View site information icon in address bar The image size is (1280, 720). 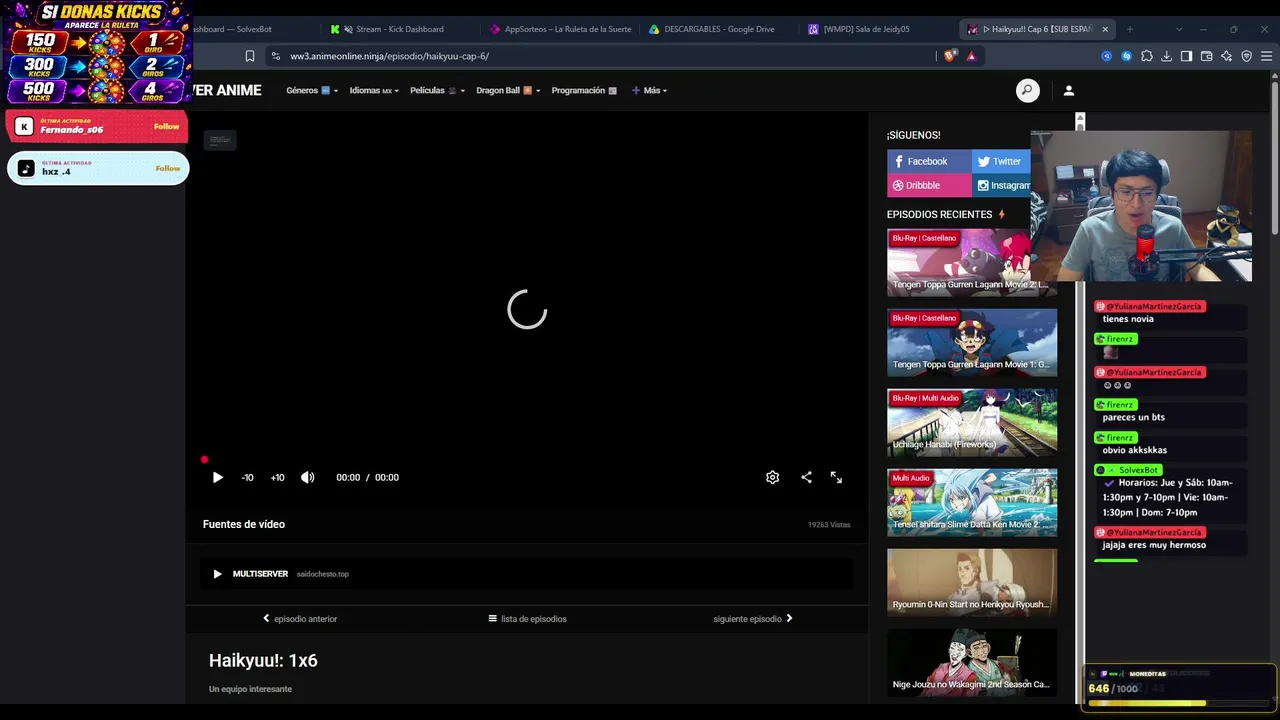pos(276,56)
